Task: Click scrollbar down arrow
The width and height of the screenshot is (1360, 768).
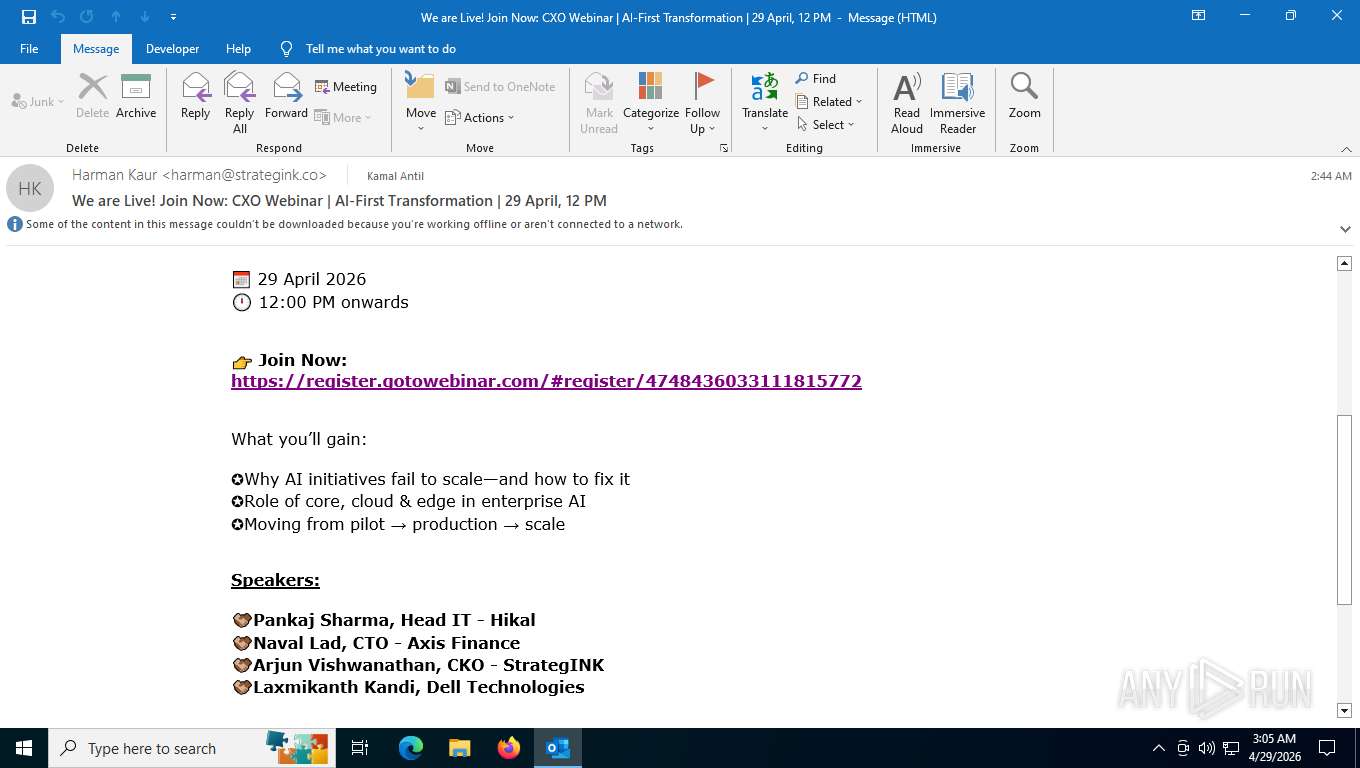Action: click(1344, 711)
